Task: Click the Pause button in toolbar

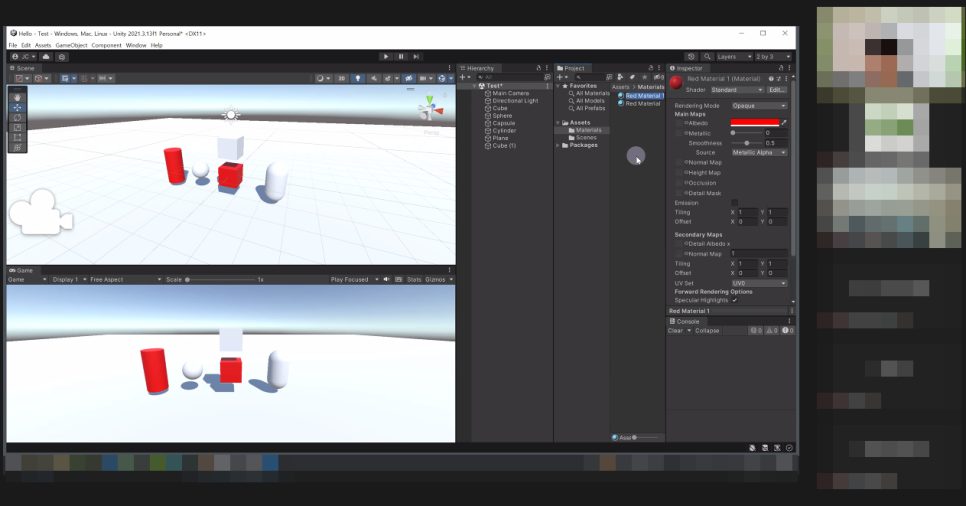Action: [401, 57]
